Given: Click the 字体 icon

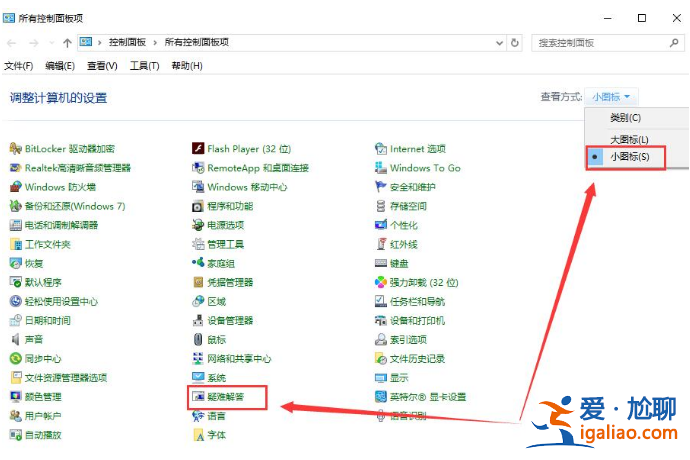Looking at the screenshot, I should coord(198,435).
